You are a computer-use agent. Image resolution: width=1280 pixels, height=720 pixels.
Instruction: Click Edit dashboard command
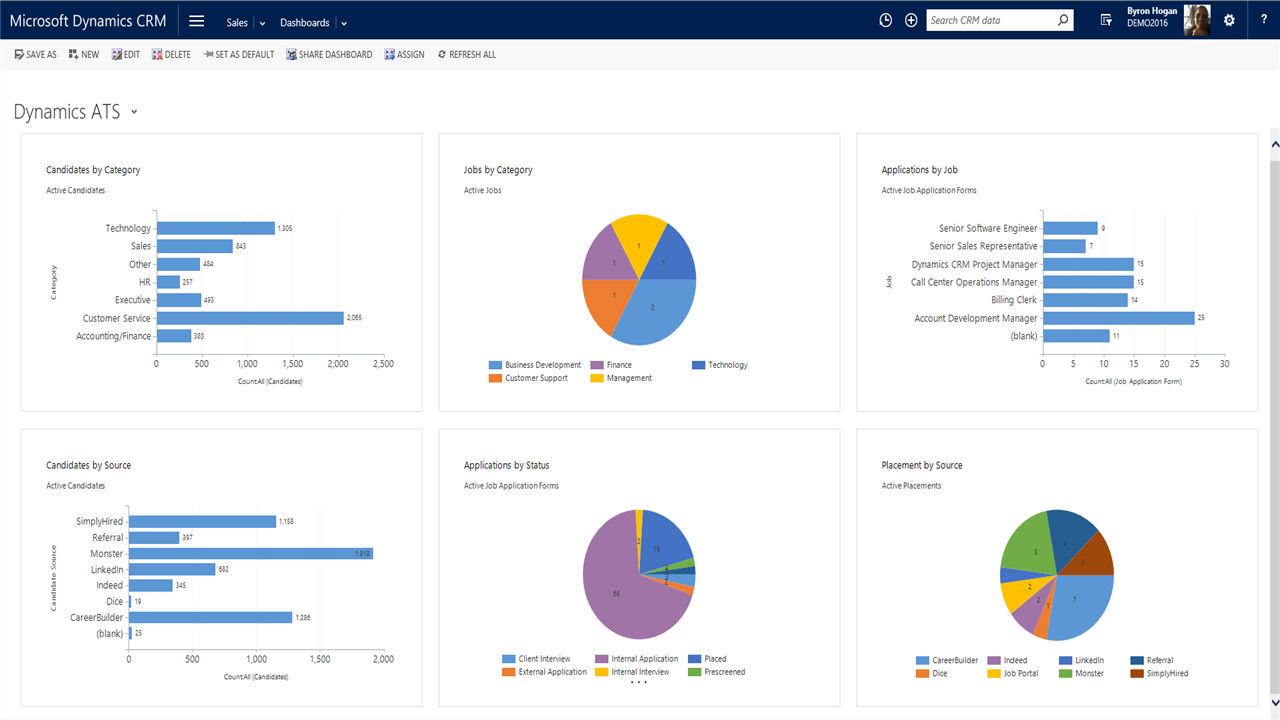click(x=126, y=55)
